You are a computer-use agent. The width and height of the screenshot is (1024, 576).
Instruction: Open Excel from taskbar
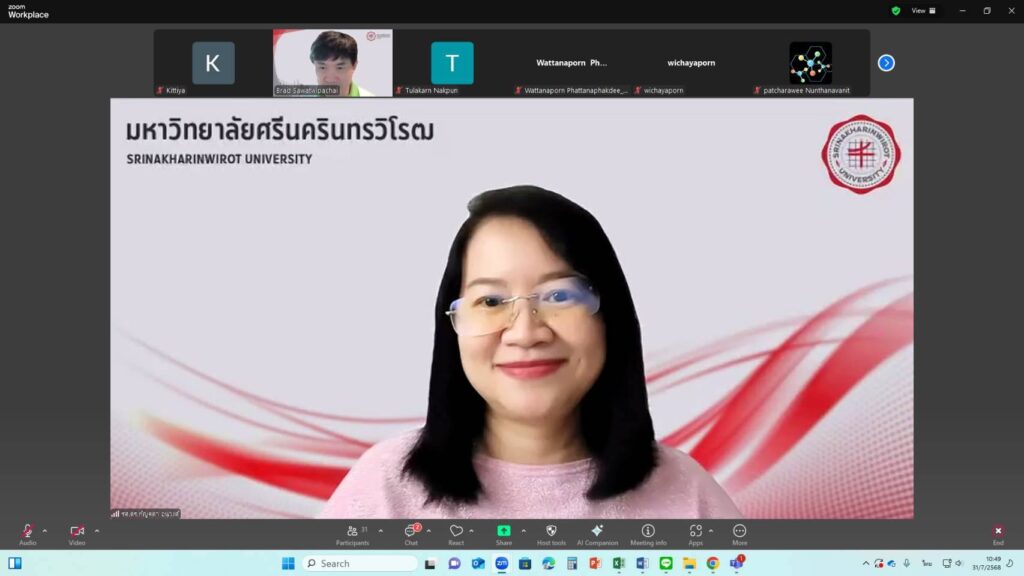(x=618, y=564)
